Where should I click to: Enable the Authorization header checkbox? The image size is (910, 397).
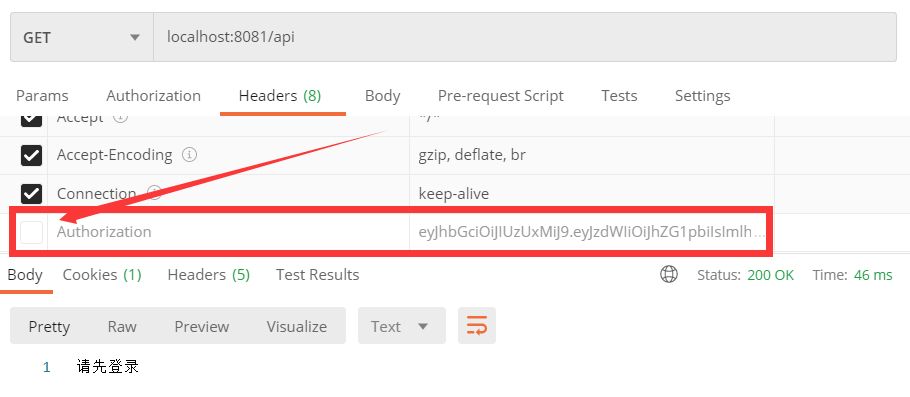coord(31,232)
